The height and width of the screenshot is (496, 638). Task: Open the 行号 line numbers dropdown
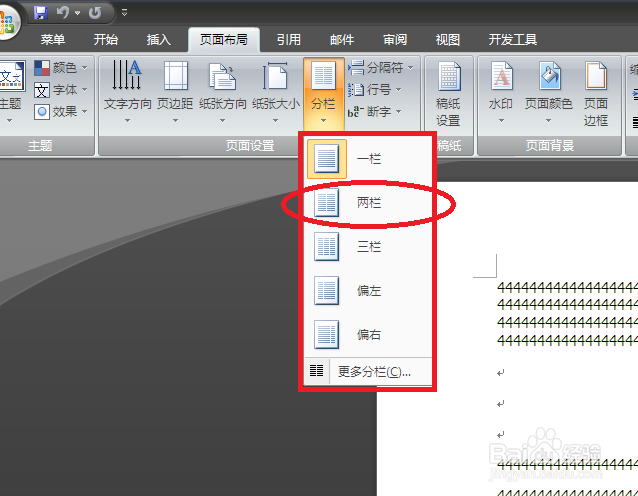coord(374,90)
